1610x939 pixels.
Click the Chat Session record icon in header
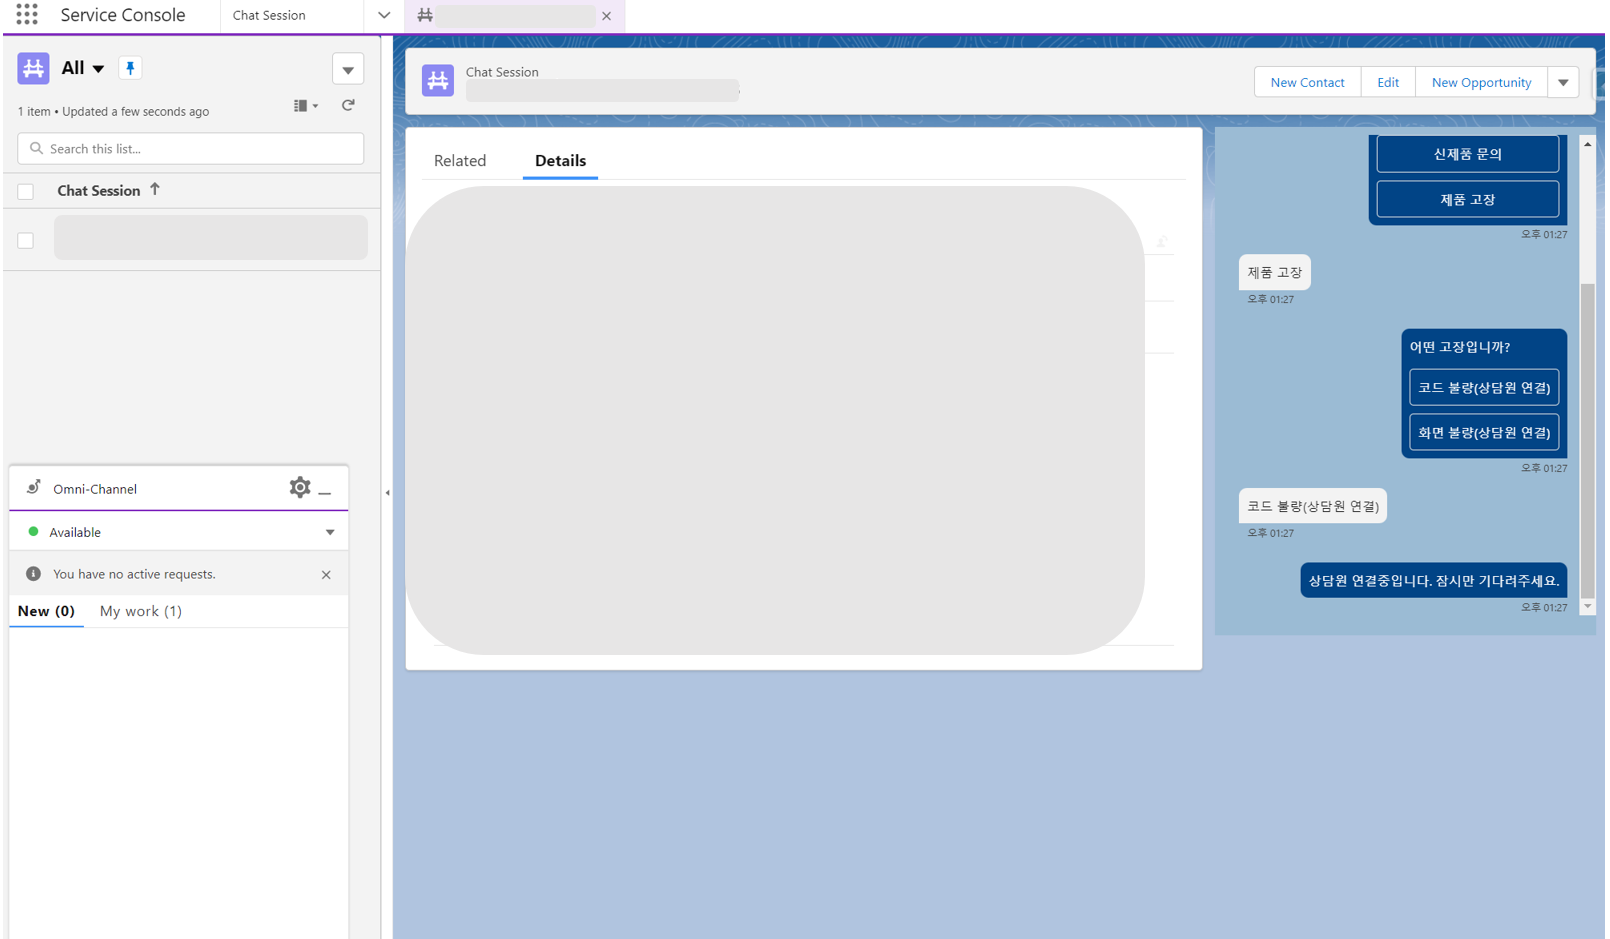point(437,81)
